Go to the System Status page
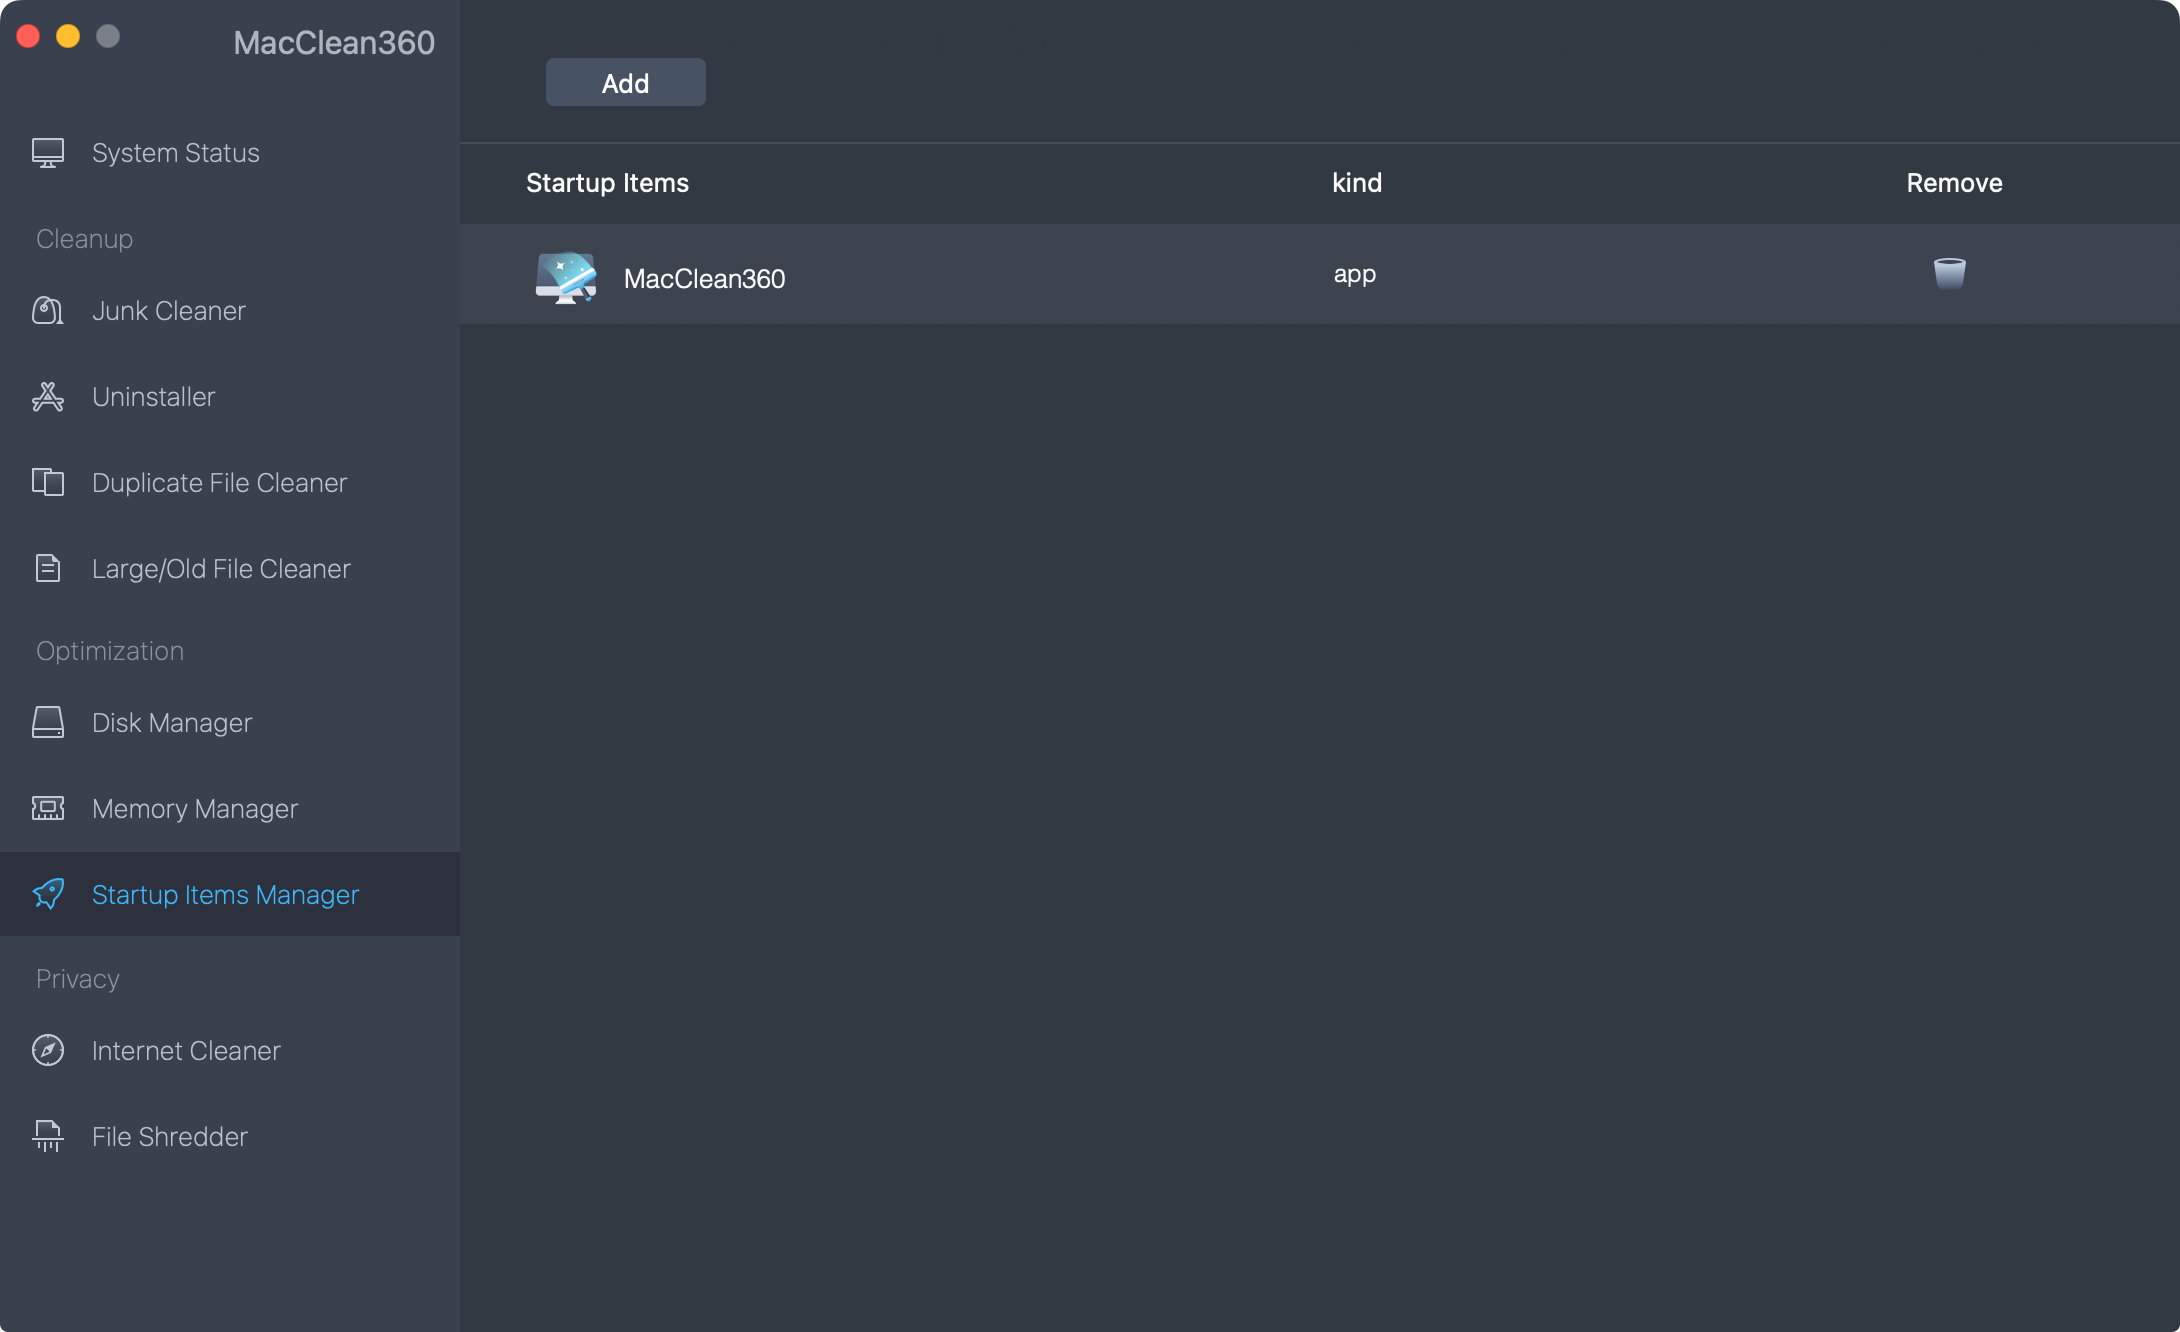This screenshot has height=1332, width=2180. 175,153
